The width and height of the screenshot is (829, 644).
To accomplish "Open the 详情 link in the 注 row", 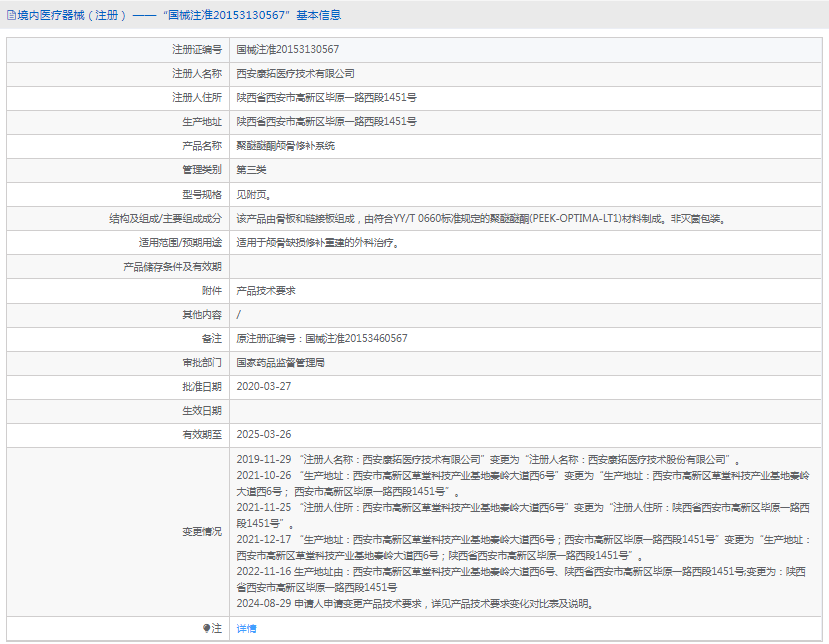I will (x=246, y=628).
